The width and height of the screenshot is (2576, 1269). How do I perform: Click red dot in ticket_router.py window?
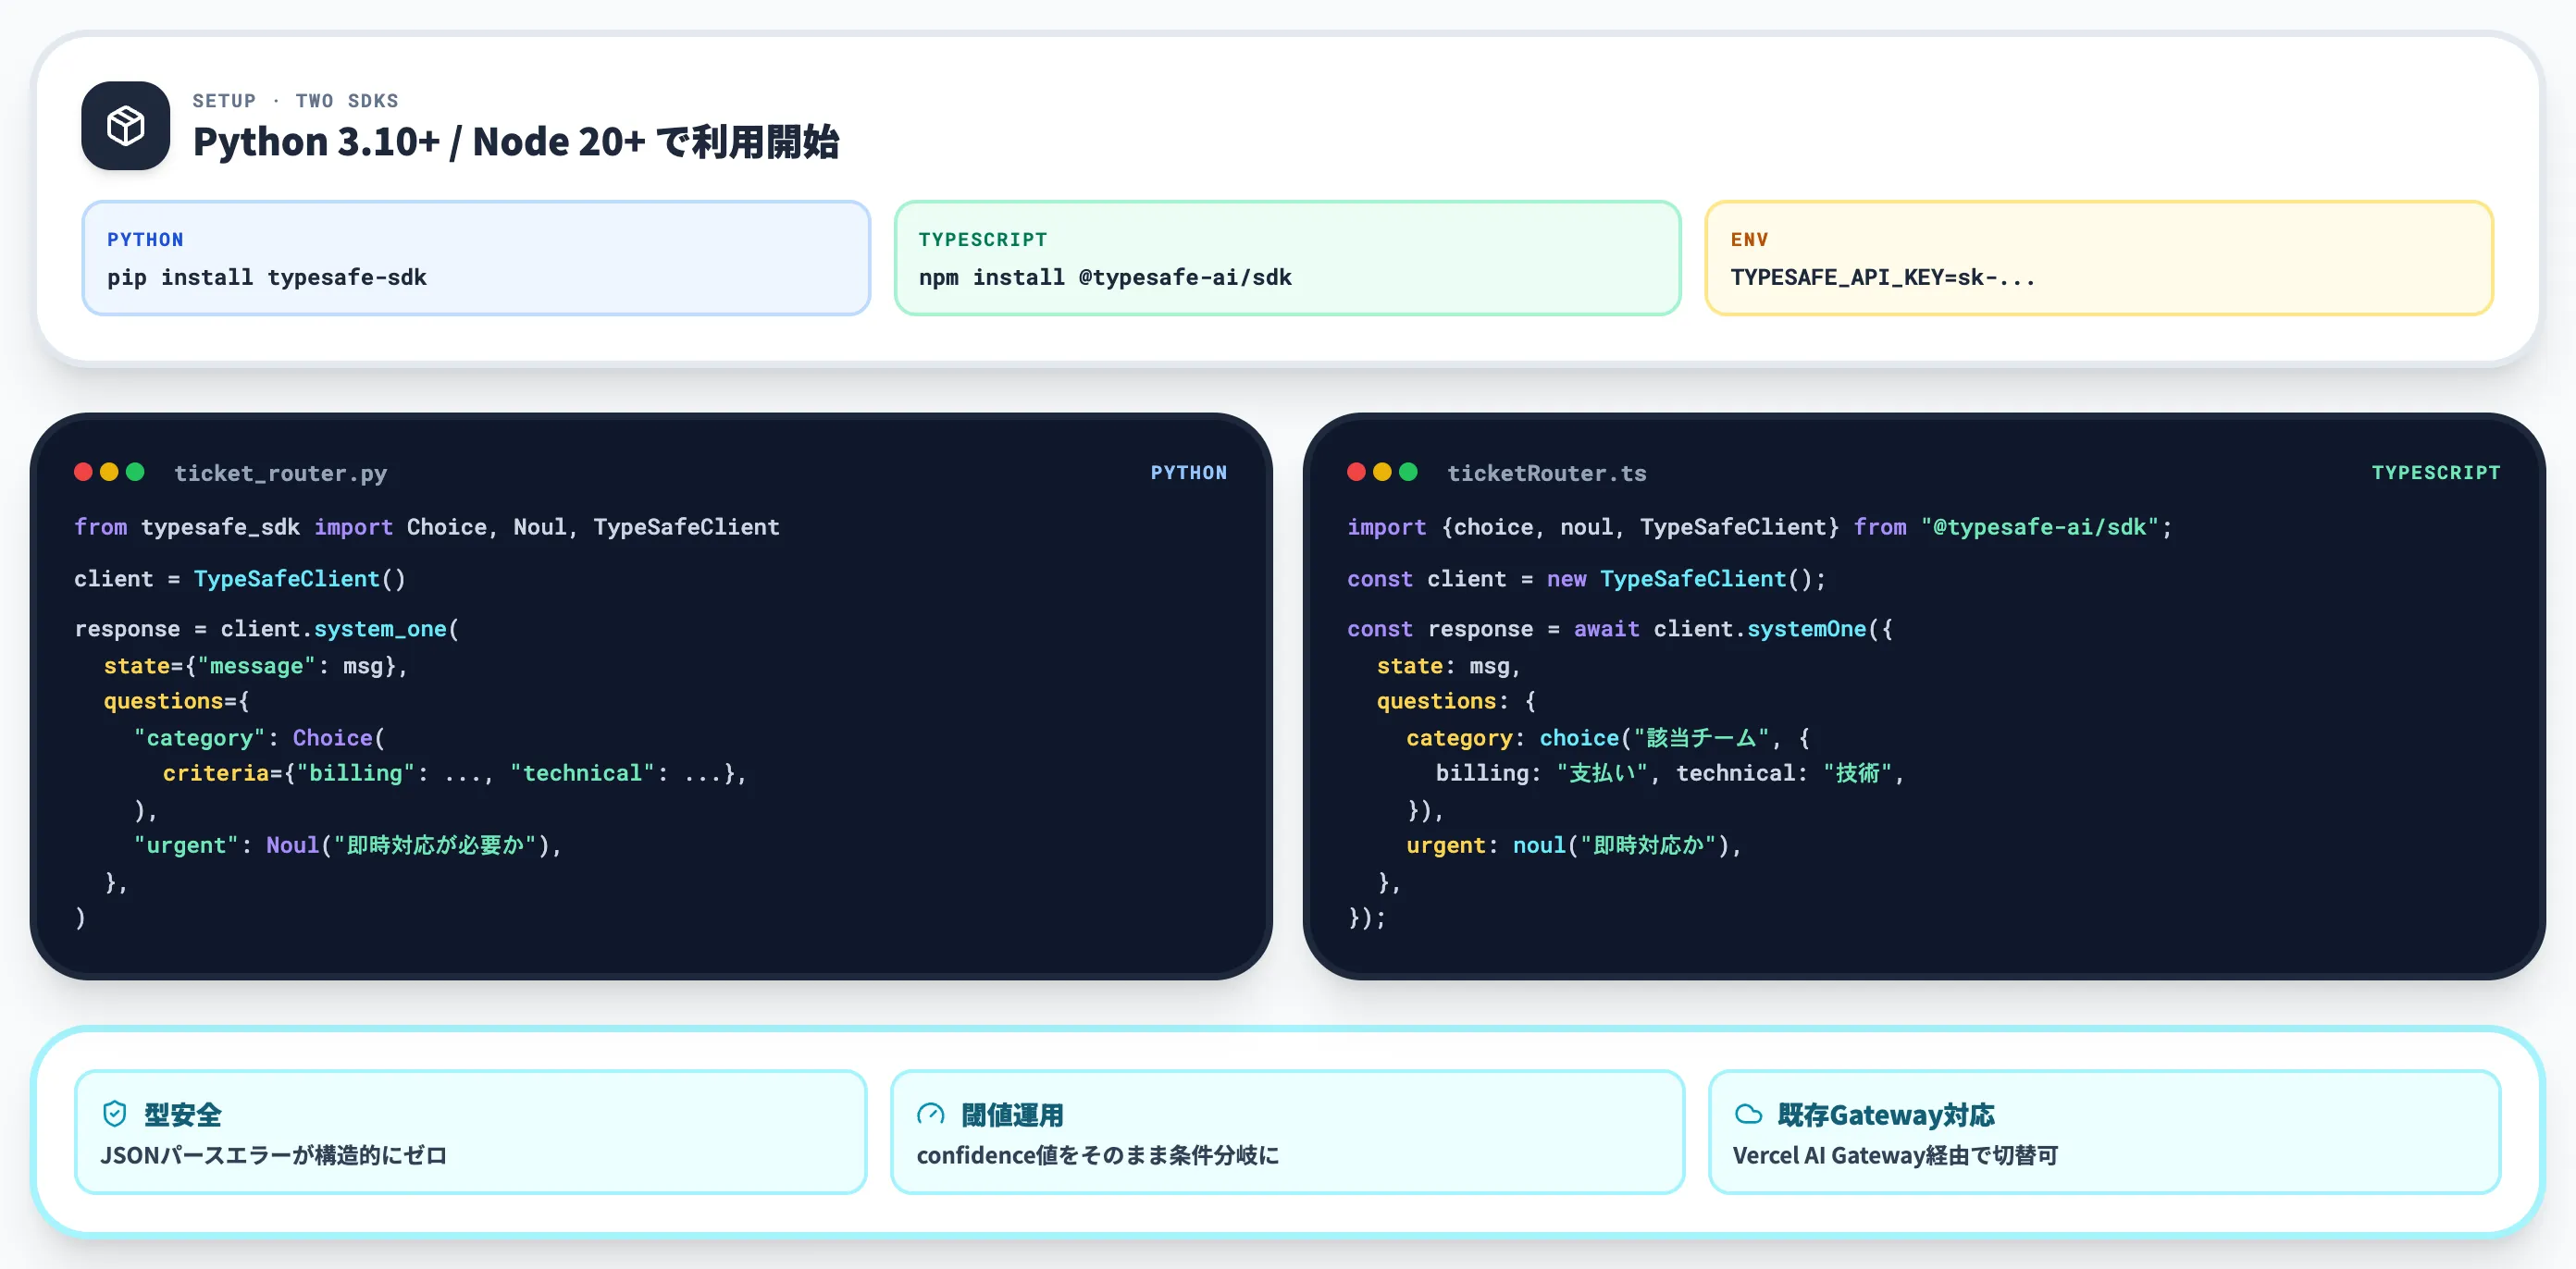pyautogui.click(x=83, y=472)
